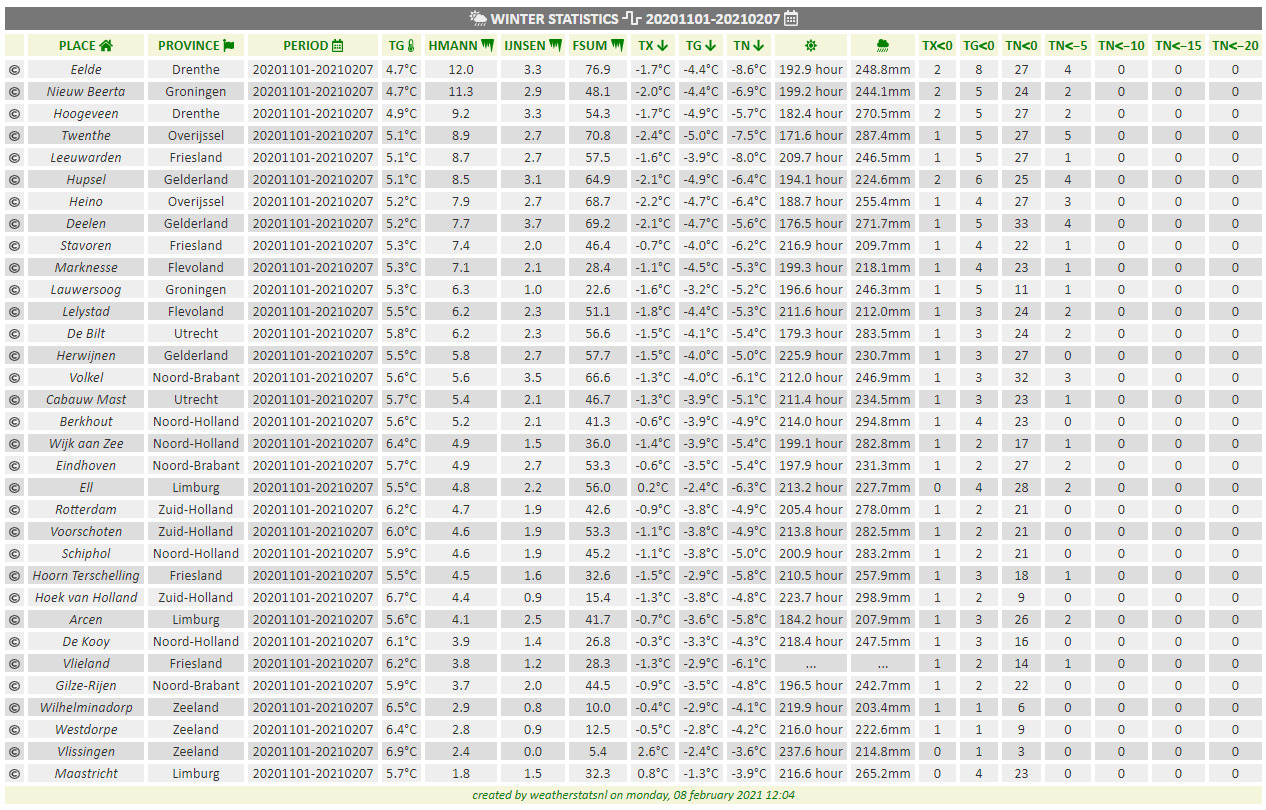Click the FSUM value 68.7 in Heino row

click(x=598, y=202)
